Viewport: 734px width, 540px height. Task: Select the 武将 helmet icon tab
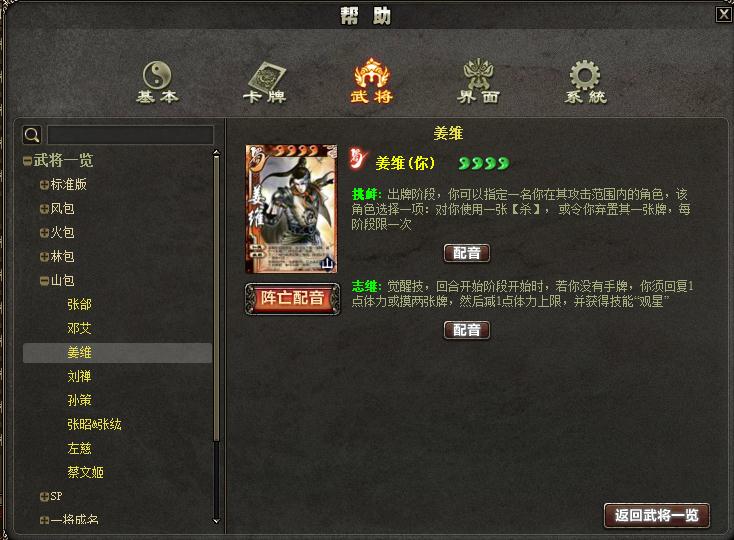click(x=372, y=80)
